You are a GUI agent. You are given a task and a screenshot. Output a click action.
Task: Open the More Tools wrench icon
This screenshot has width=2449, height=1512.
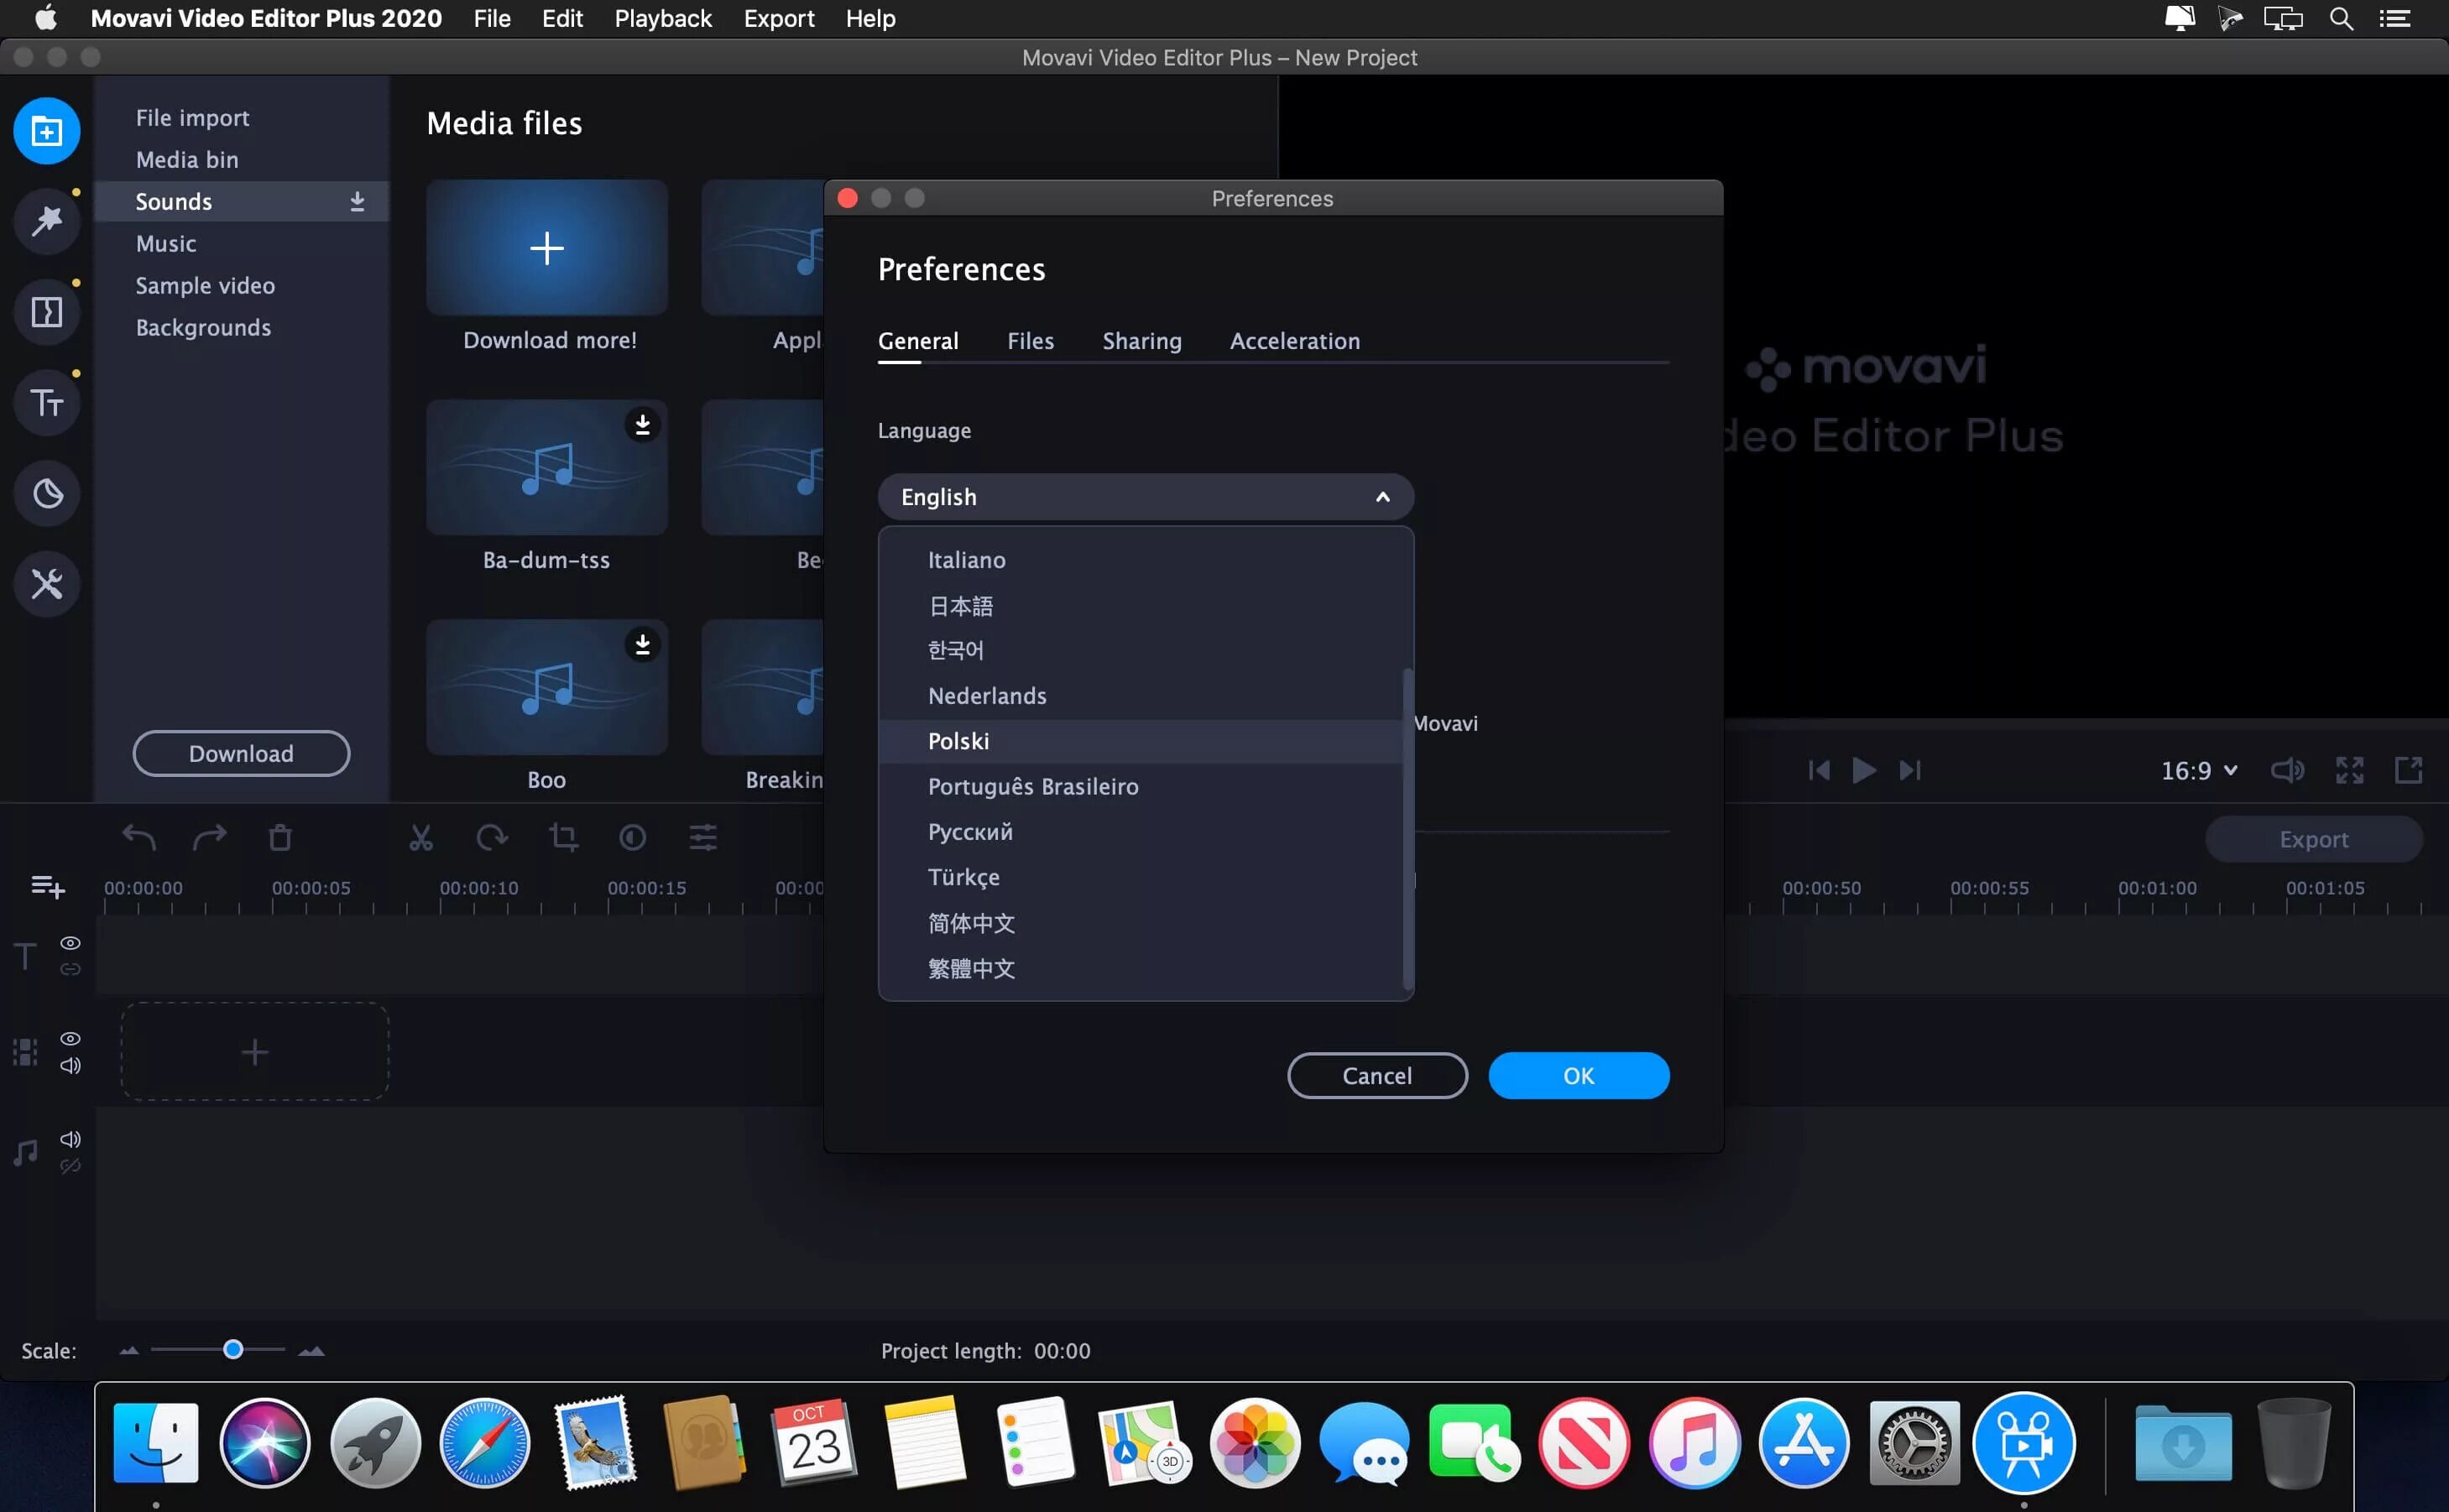(46, 584)
